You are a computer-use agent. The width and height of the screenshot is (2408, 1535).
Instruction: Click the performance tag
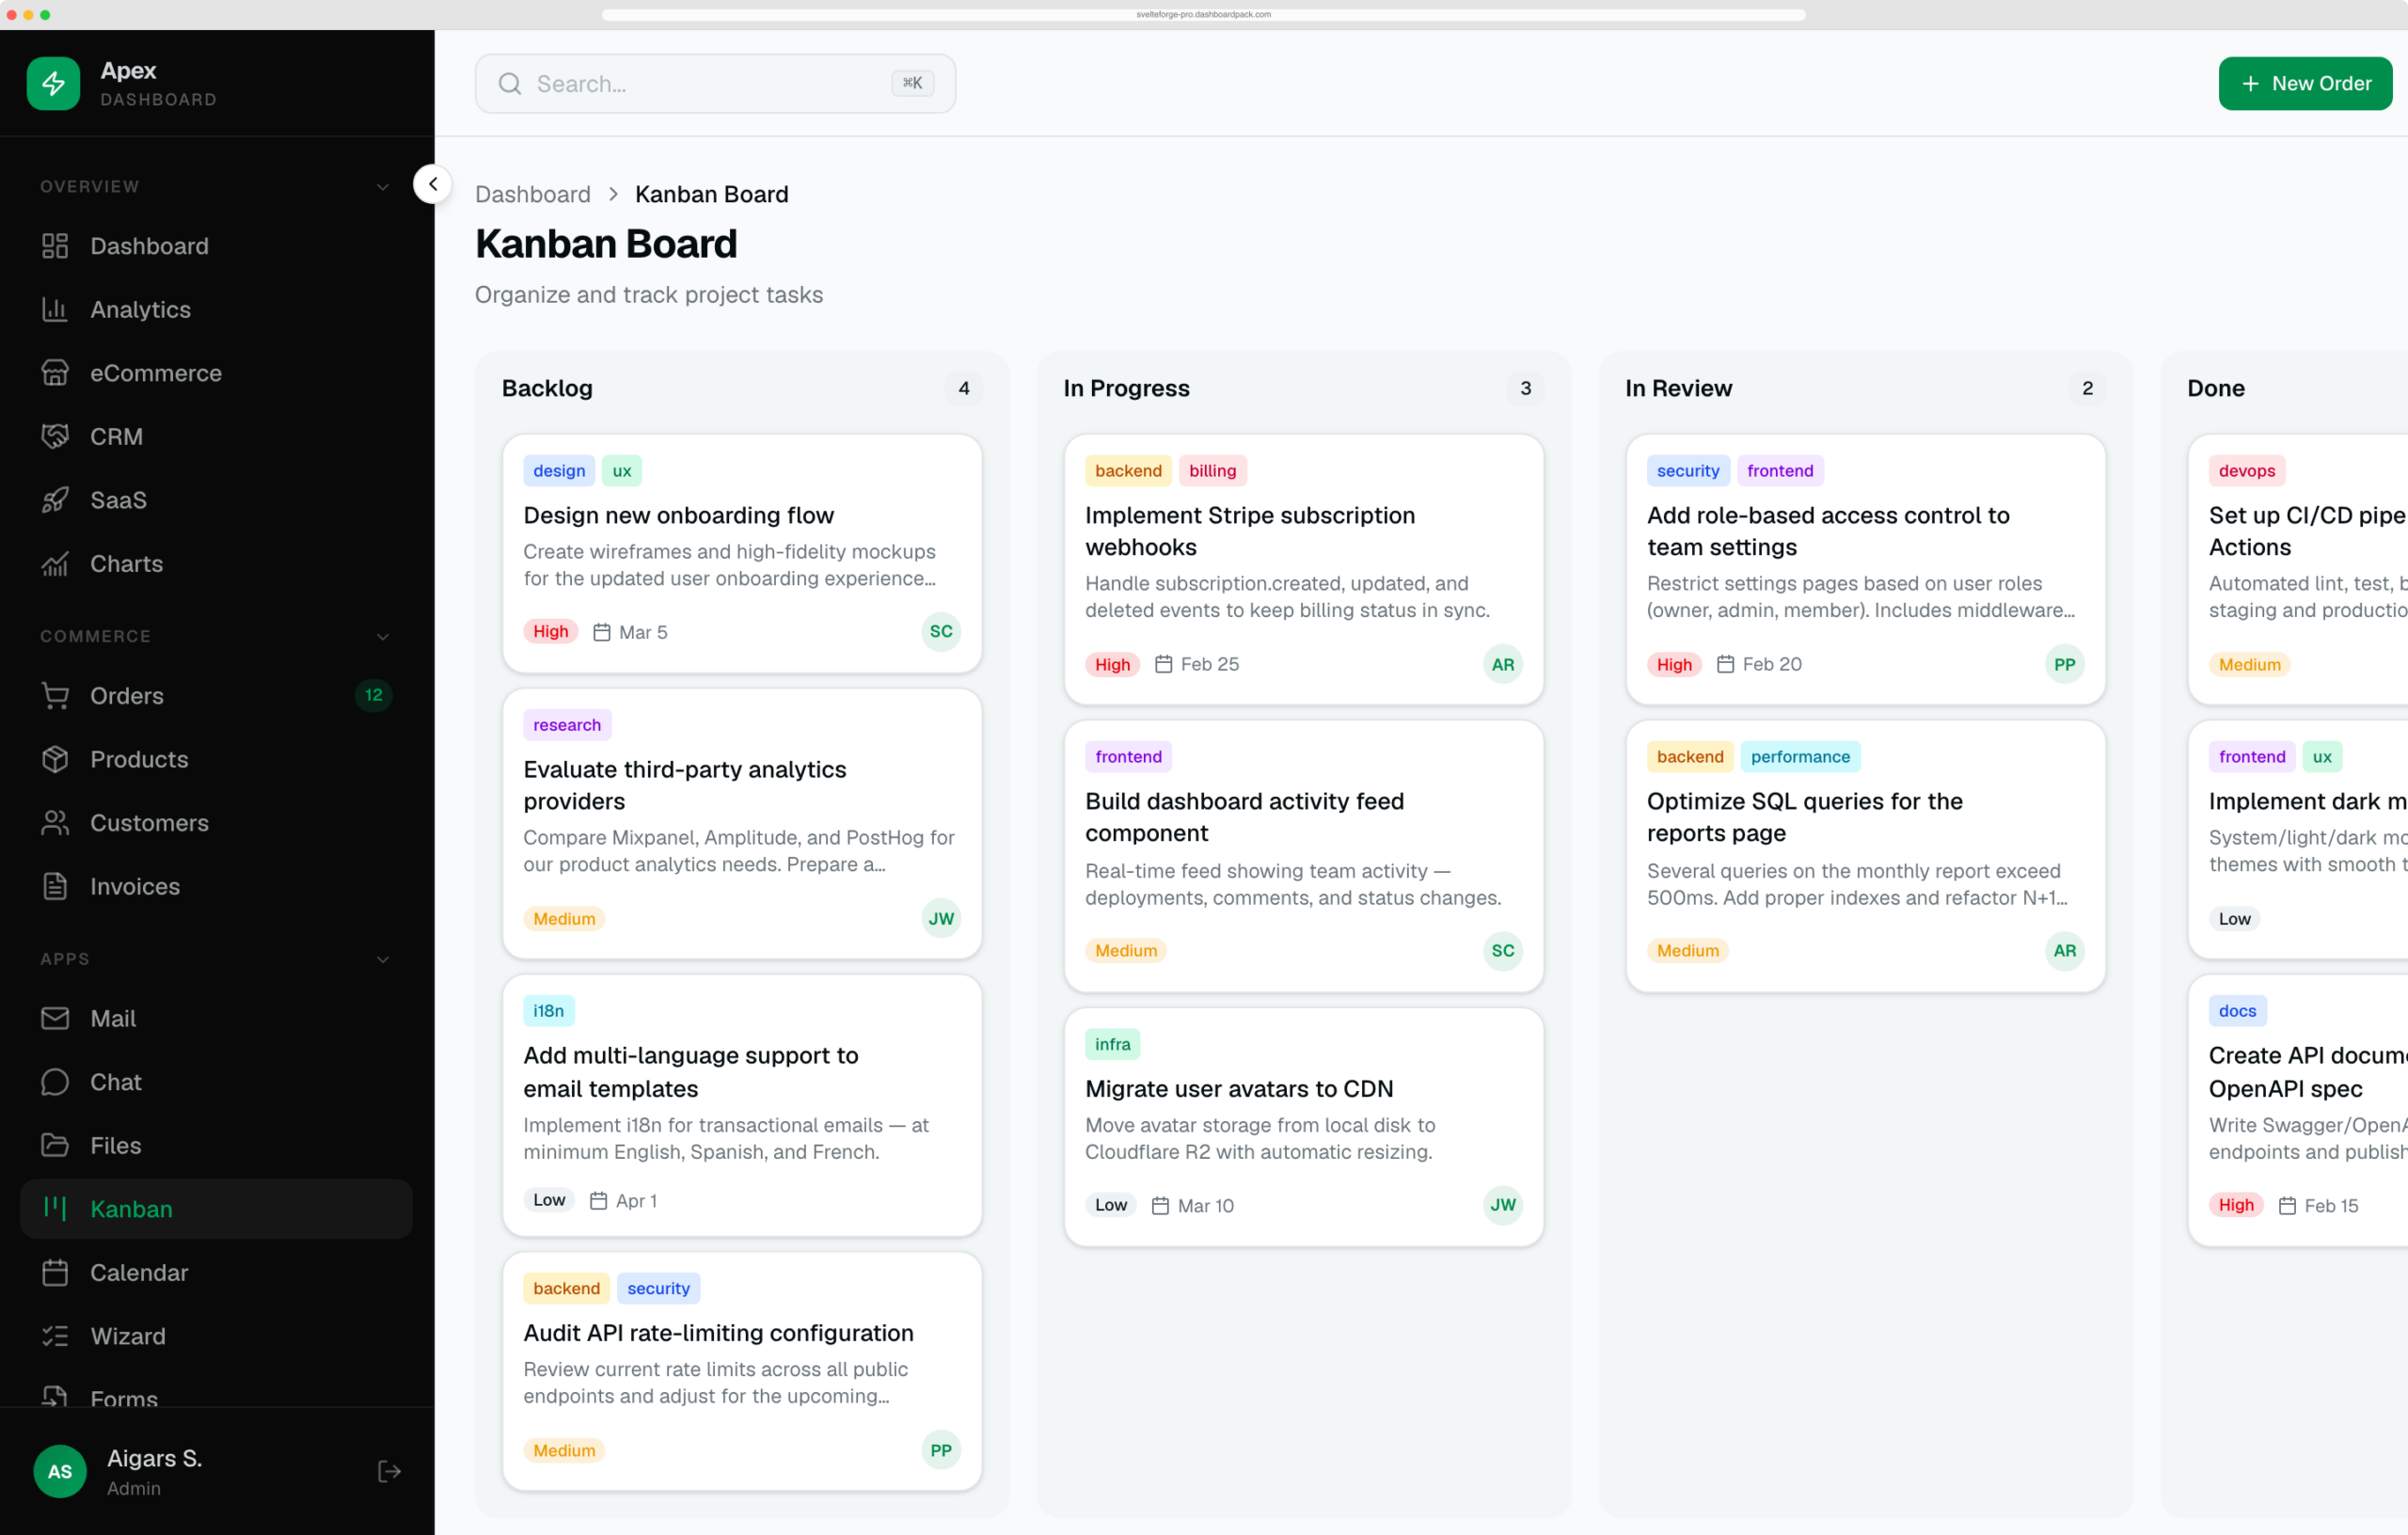[1800, 757]
